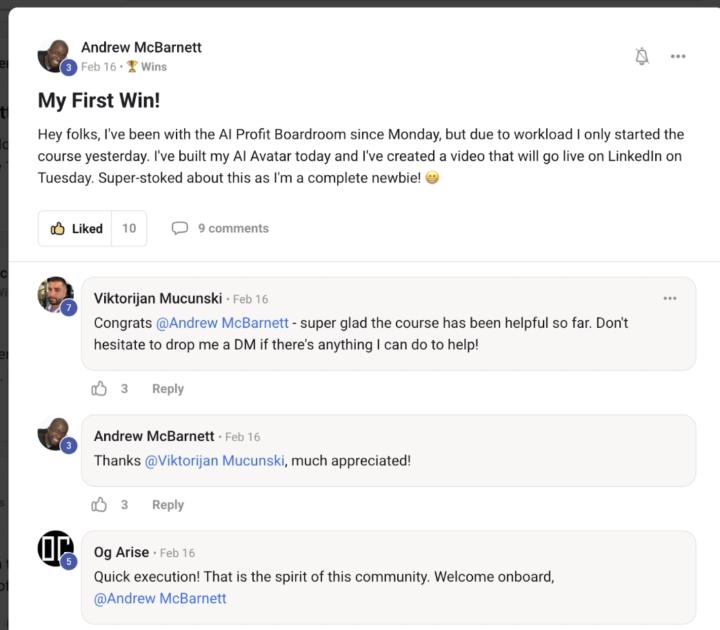Click the like count number 10
Screen dimensions: 720x630
[129, 228]
